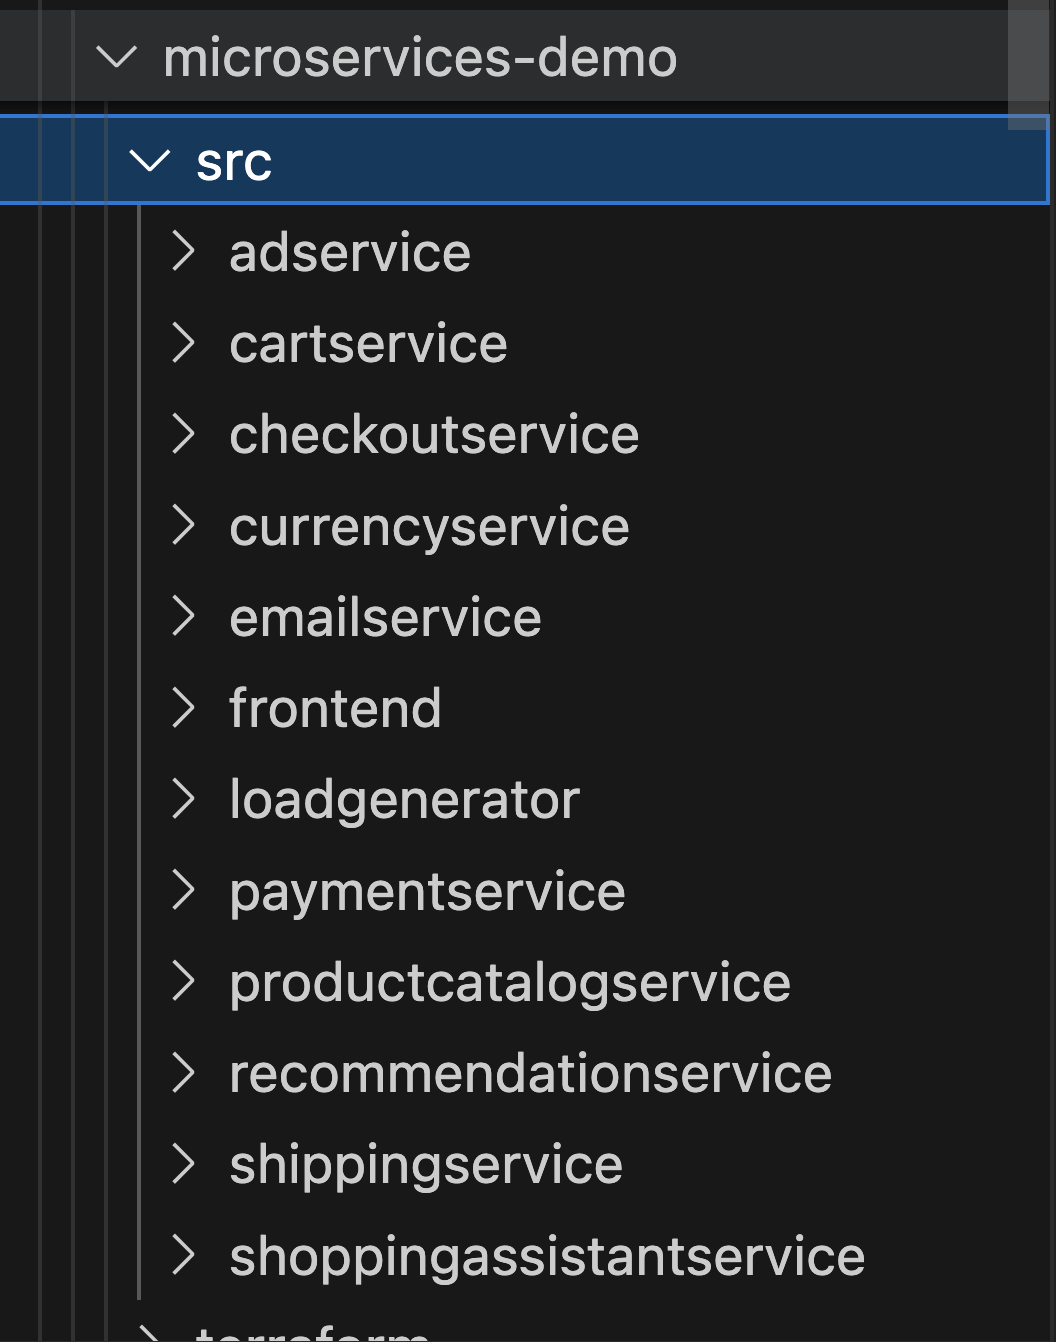Collapse the src folder
The height and width of the screenshot is (1342, 1056).
(148, 163)
